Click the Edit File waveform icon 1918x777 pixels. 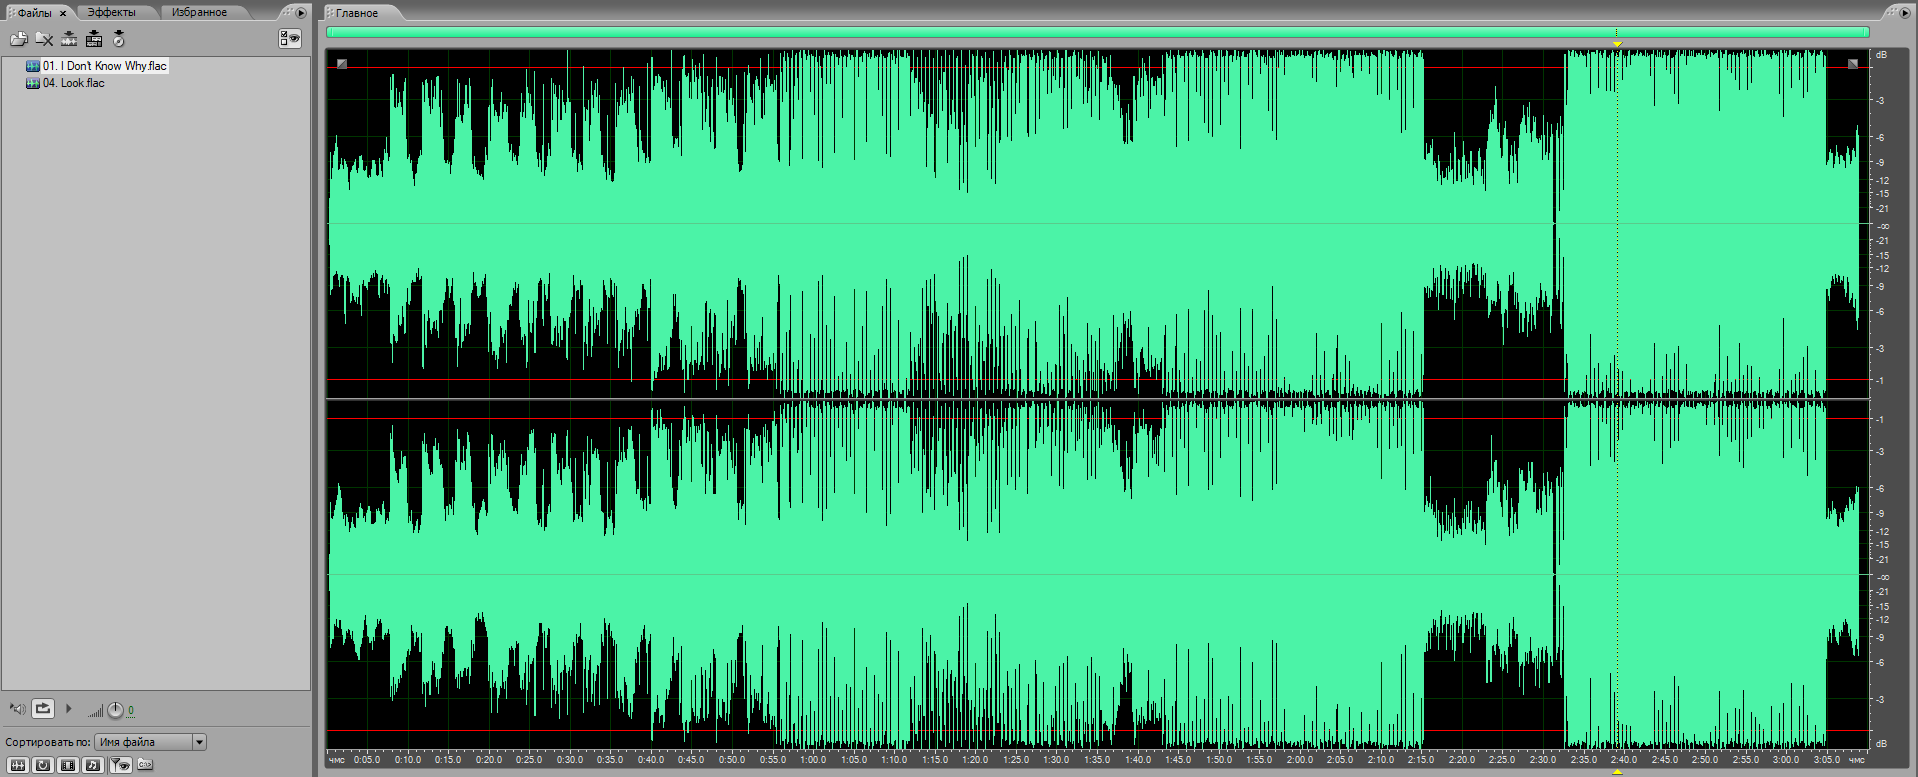(69, 39)
